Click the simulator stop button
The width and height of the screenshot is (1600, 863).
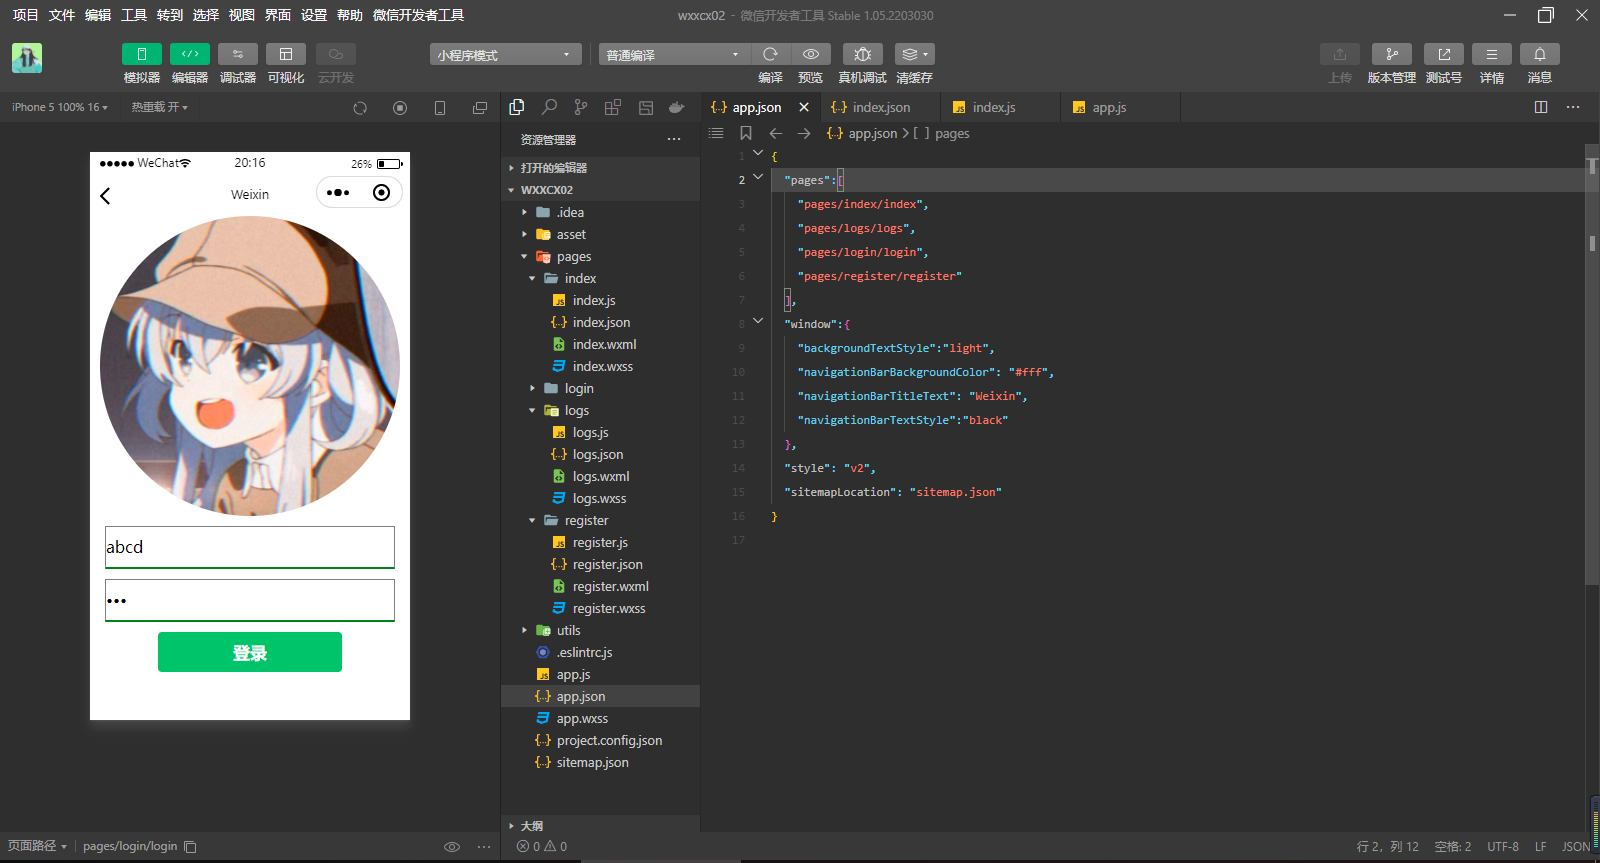pyautogui.click(x=400, y=108)
